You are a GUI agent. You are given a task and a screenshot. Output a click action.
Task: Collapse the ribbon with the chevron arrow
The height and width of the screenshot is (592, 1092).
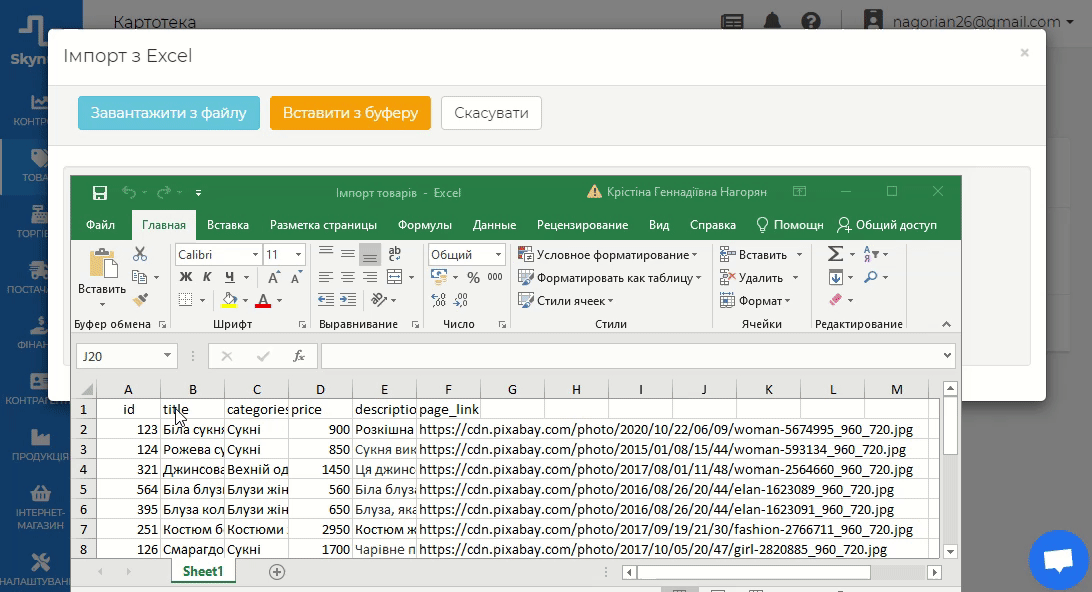(946, 324)
